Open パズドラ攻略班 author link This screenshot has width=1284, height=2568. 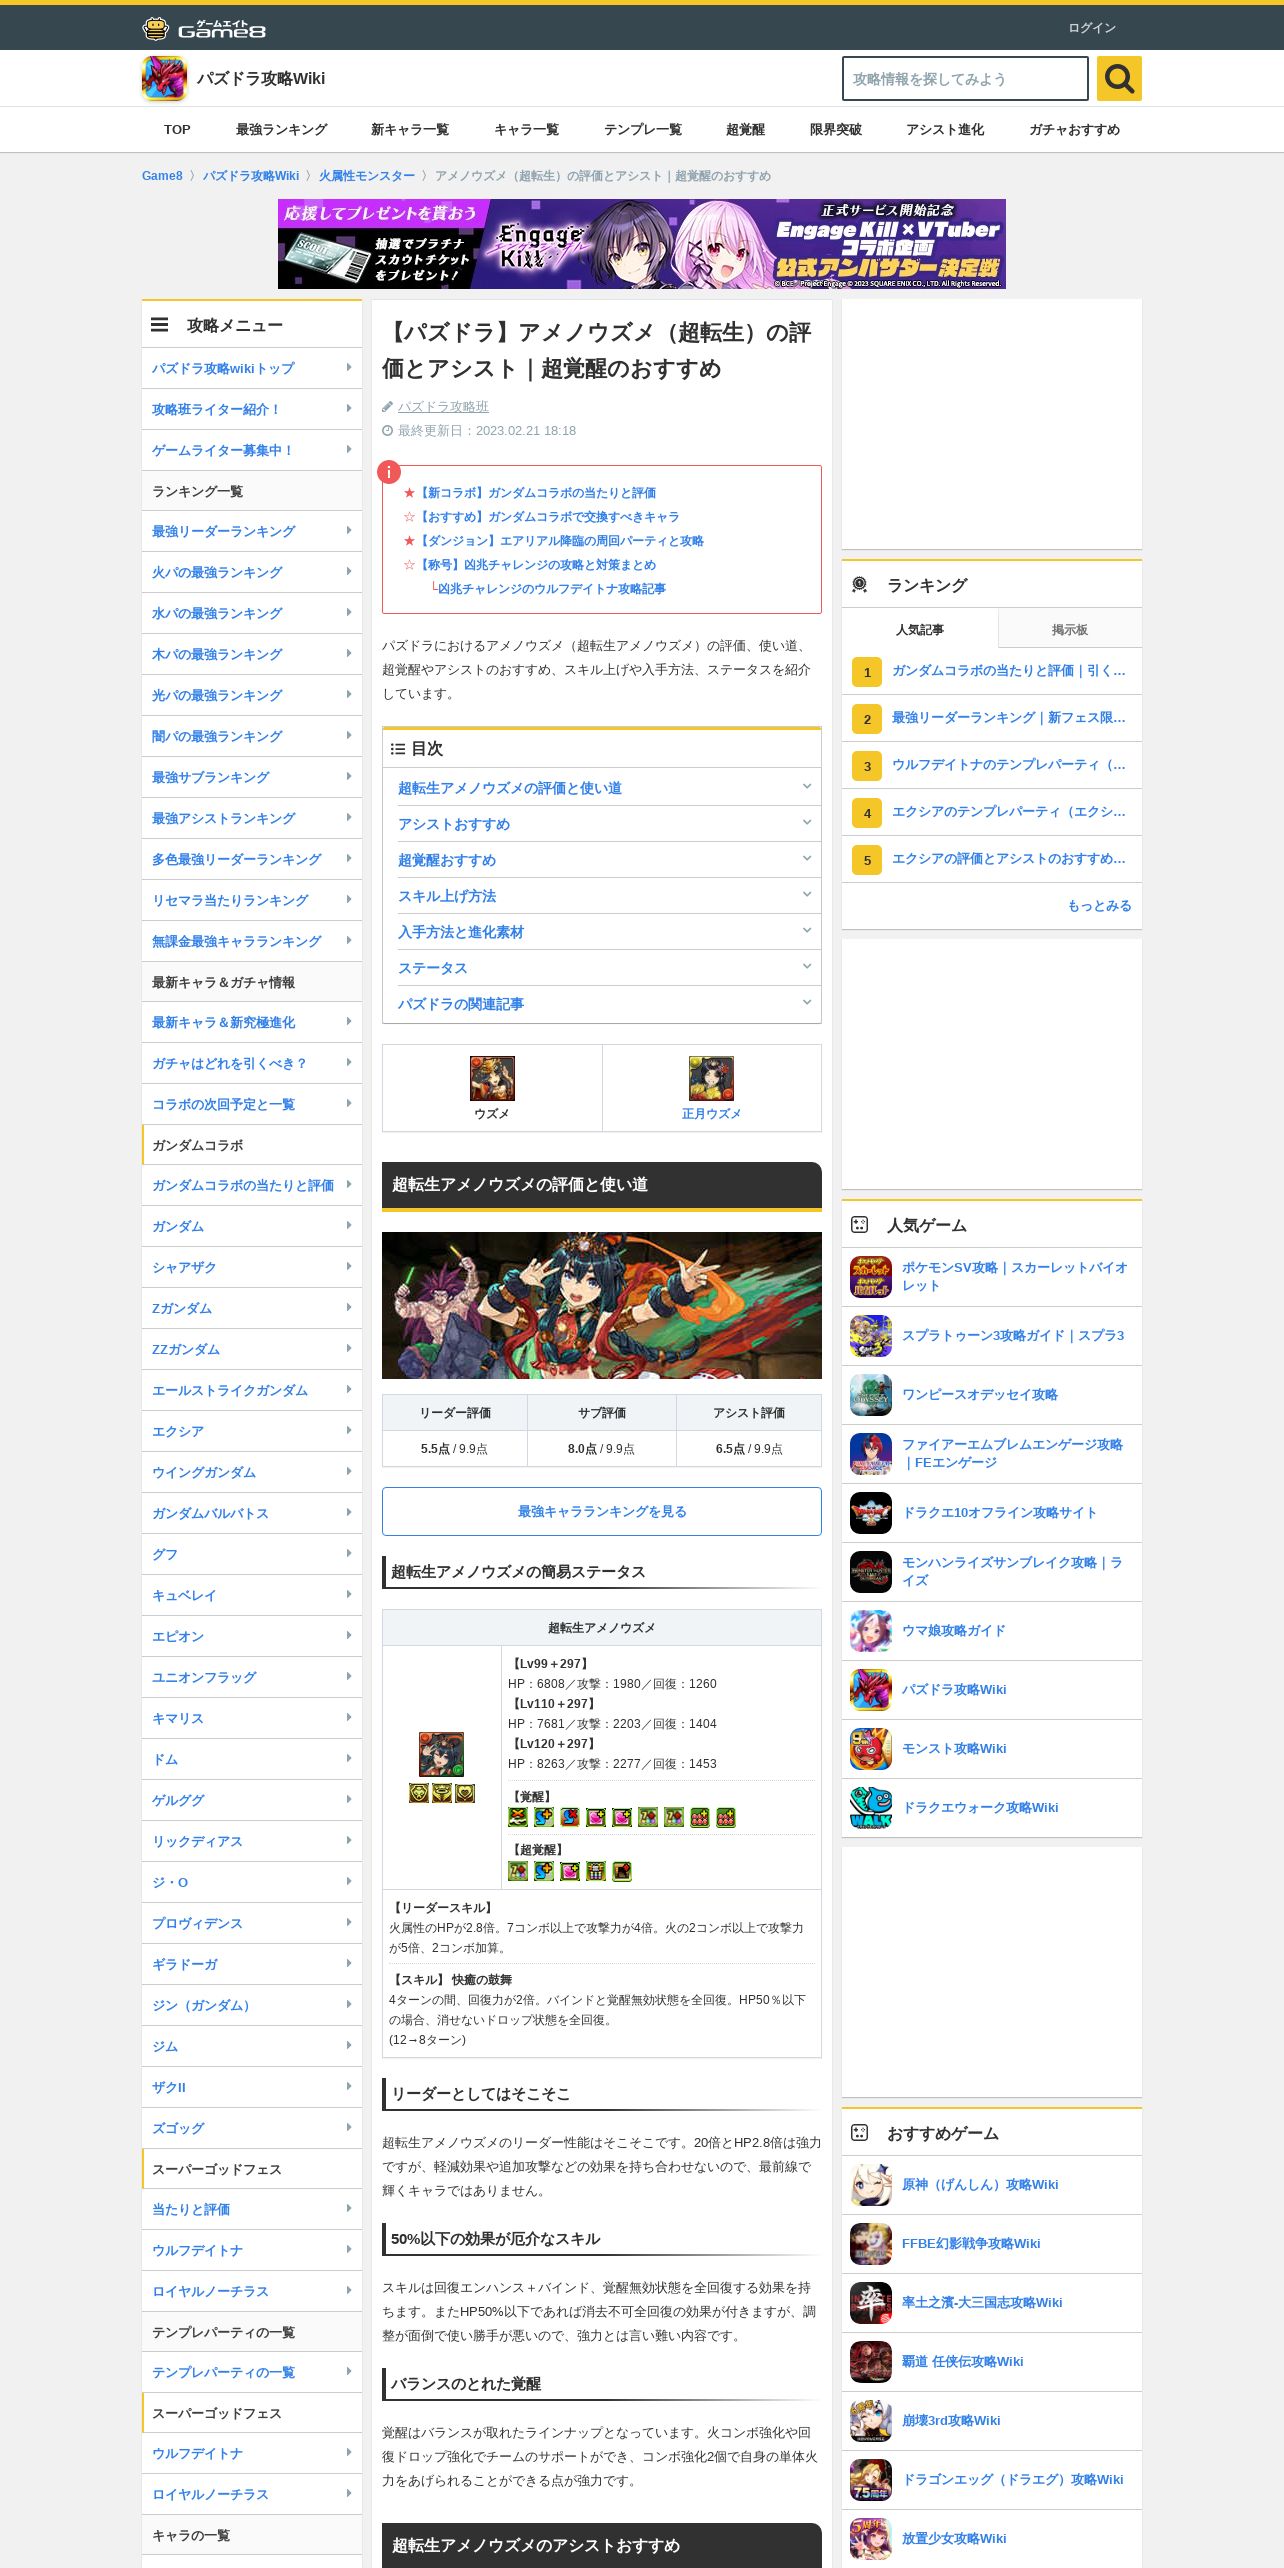coord(443,406)
